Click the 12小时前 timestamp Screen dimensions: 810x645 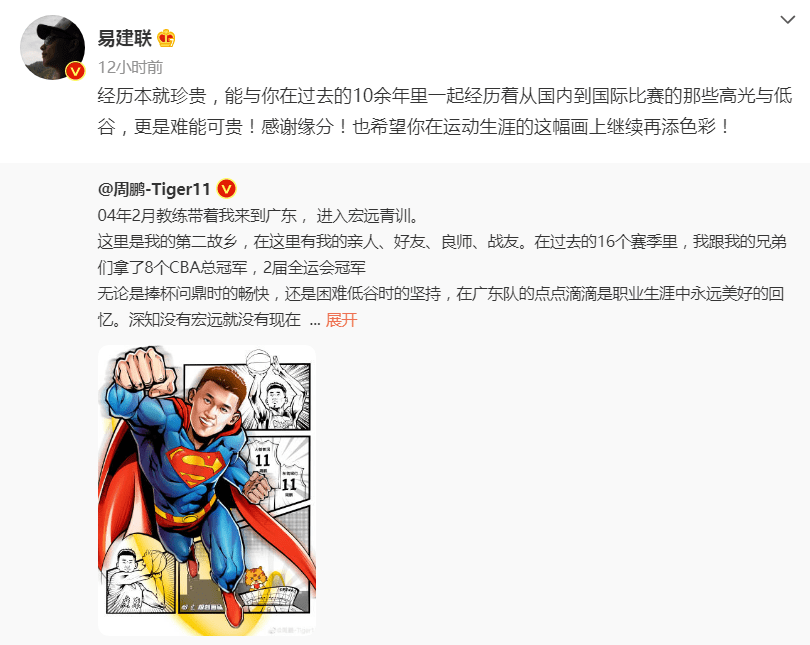130,67
